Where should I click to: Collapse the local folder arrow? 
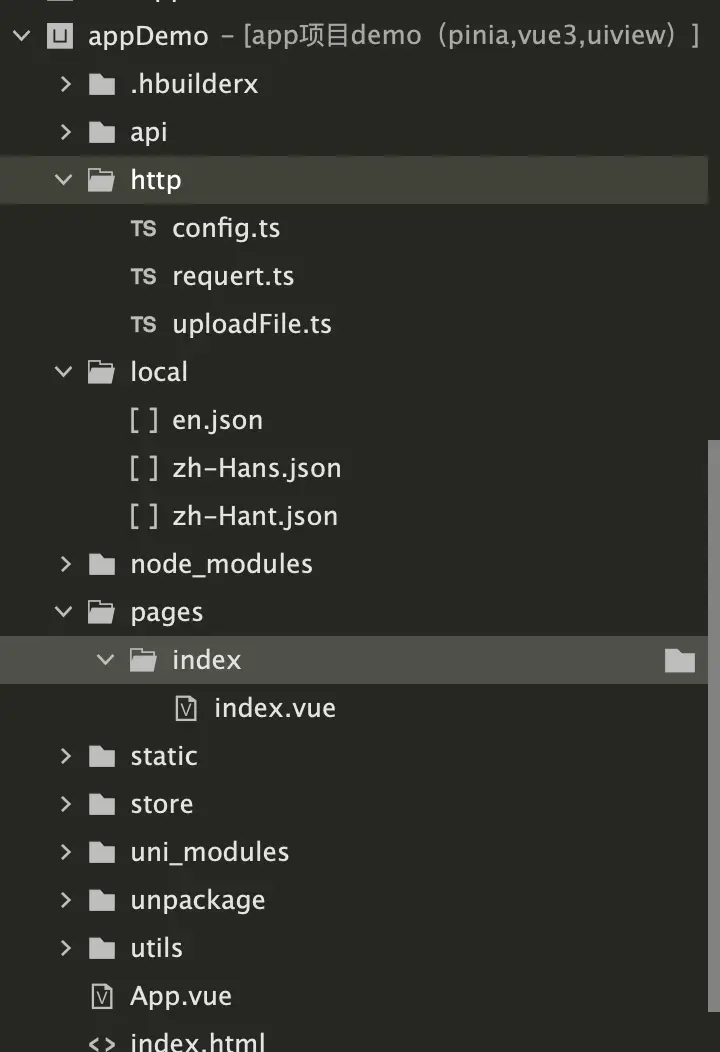click(x=65, y=372)
